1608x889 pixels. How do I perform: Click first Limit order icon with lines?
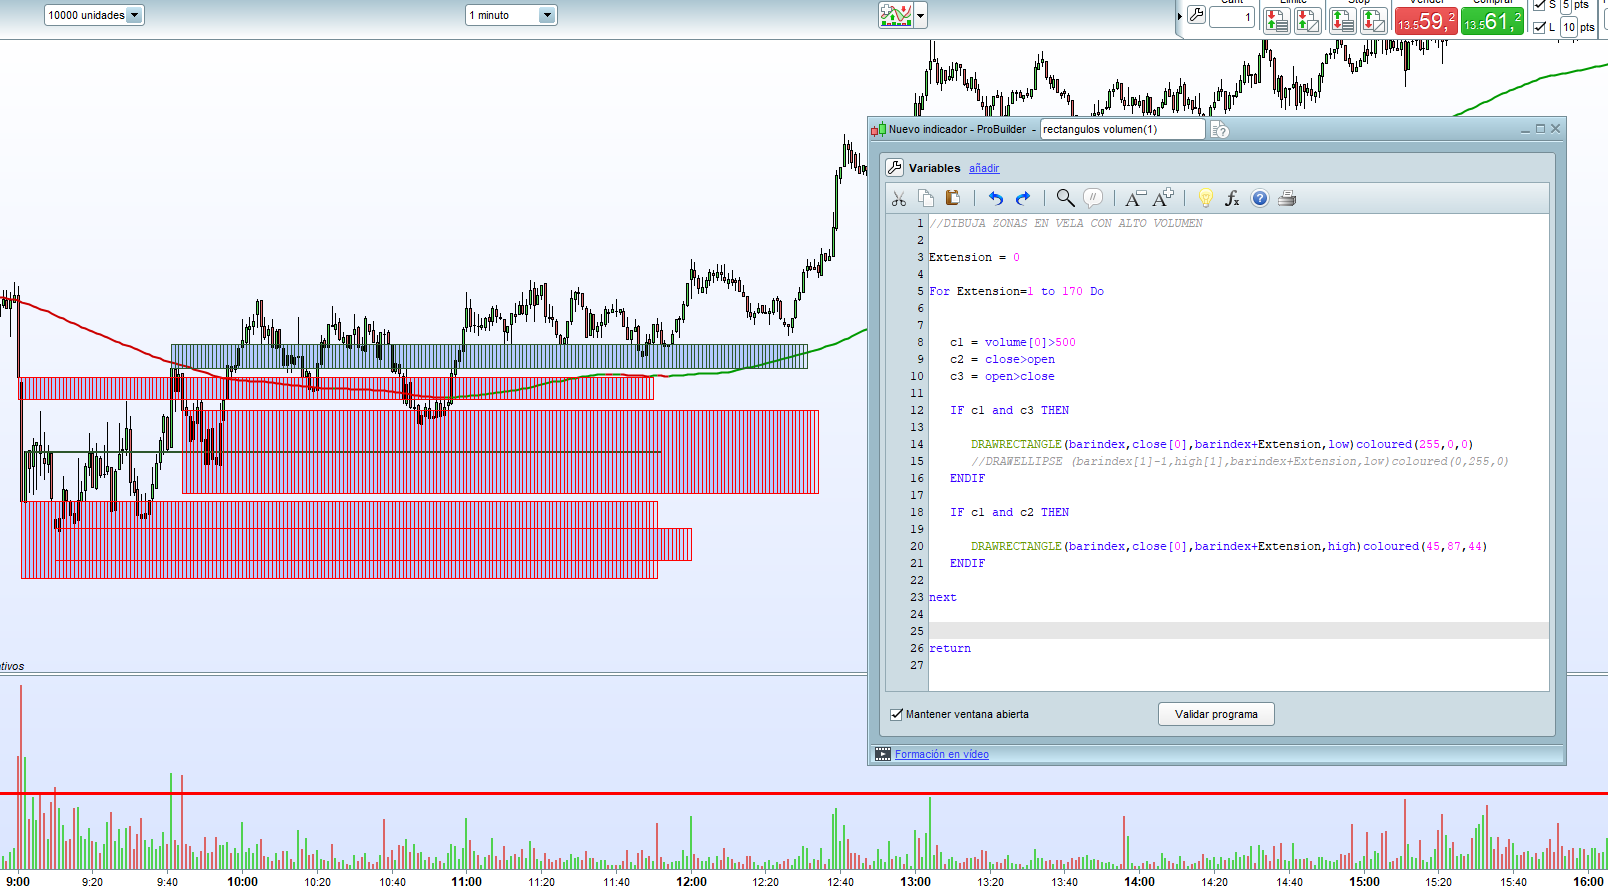1276,20
